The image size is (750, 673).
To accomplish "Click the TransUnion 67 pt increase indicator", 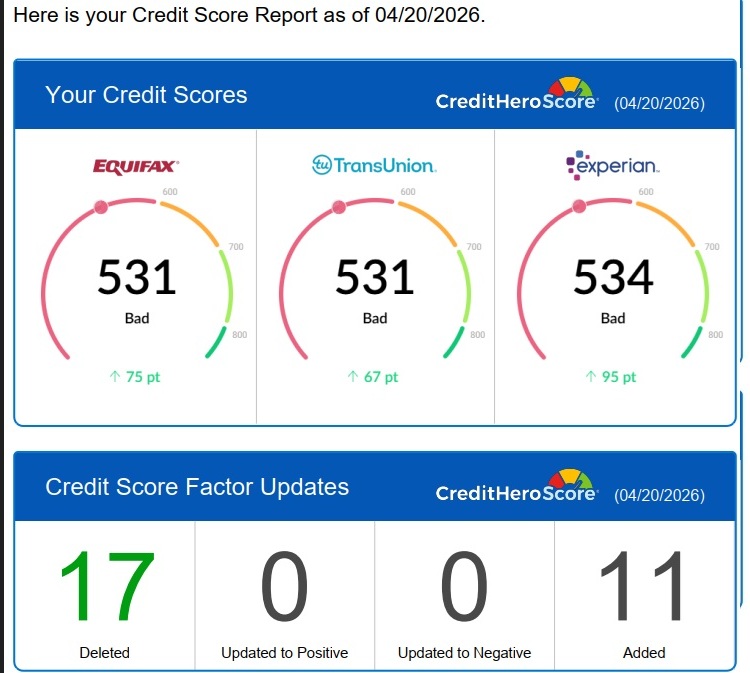I will (x=373, y=377).
